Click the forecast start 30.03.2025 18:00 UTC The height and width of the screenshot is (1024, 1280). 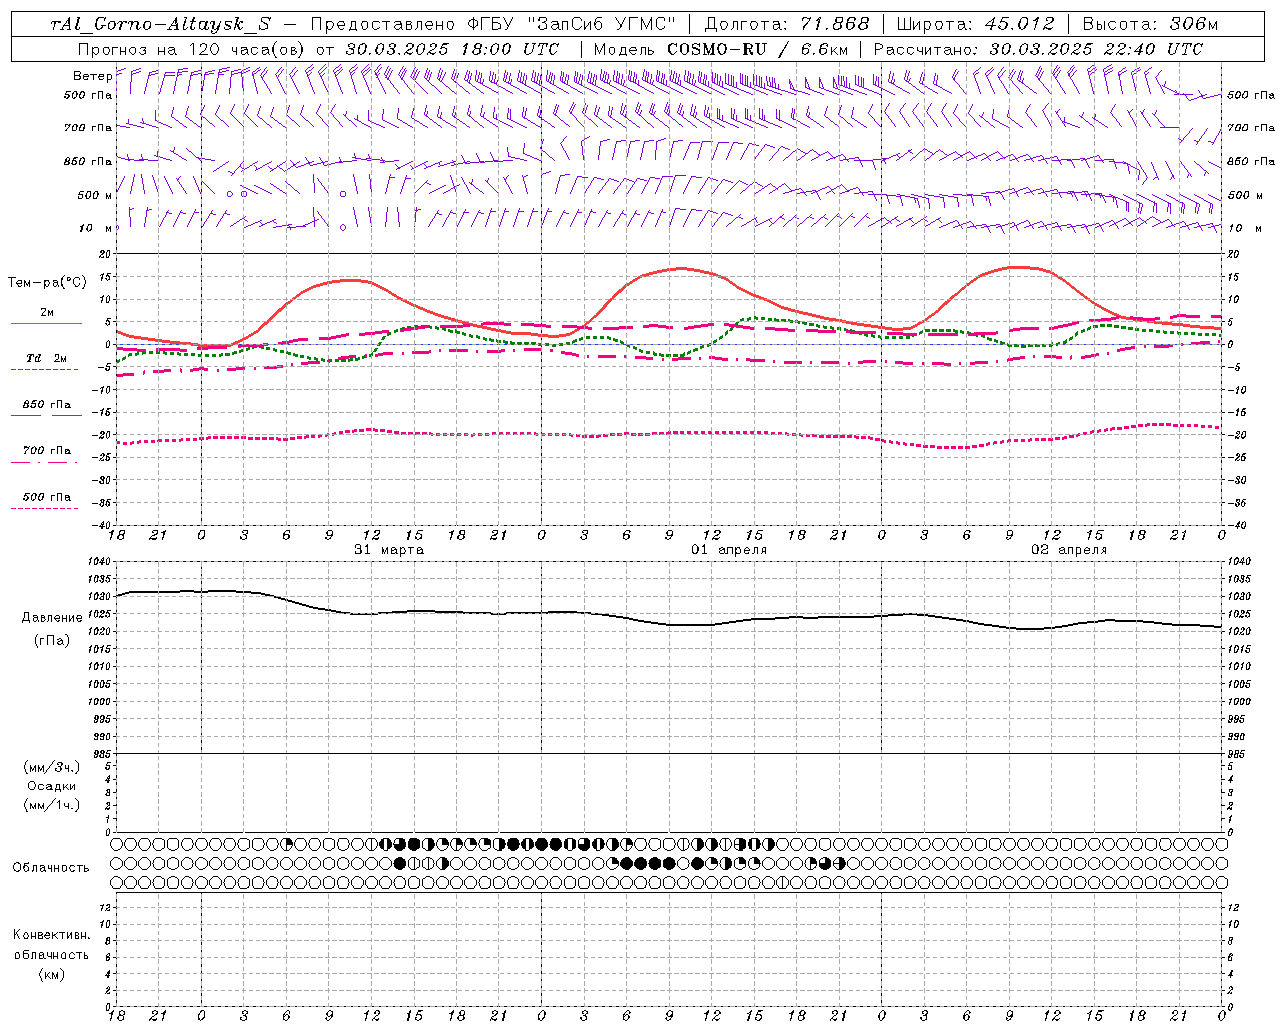[452, 49]
